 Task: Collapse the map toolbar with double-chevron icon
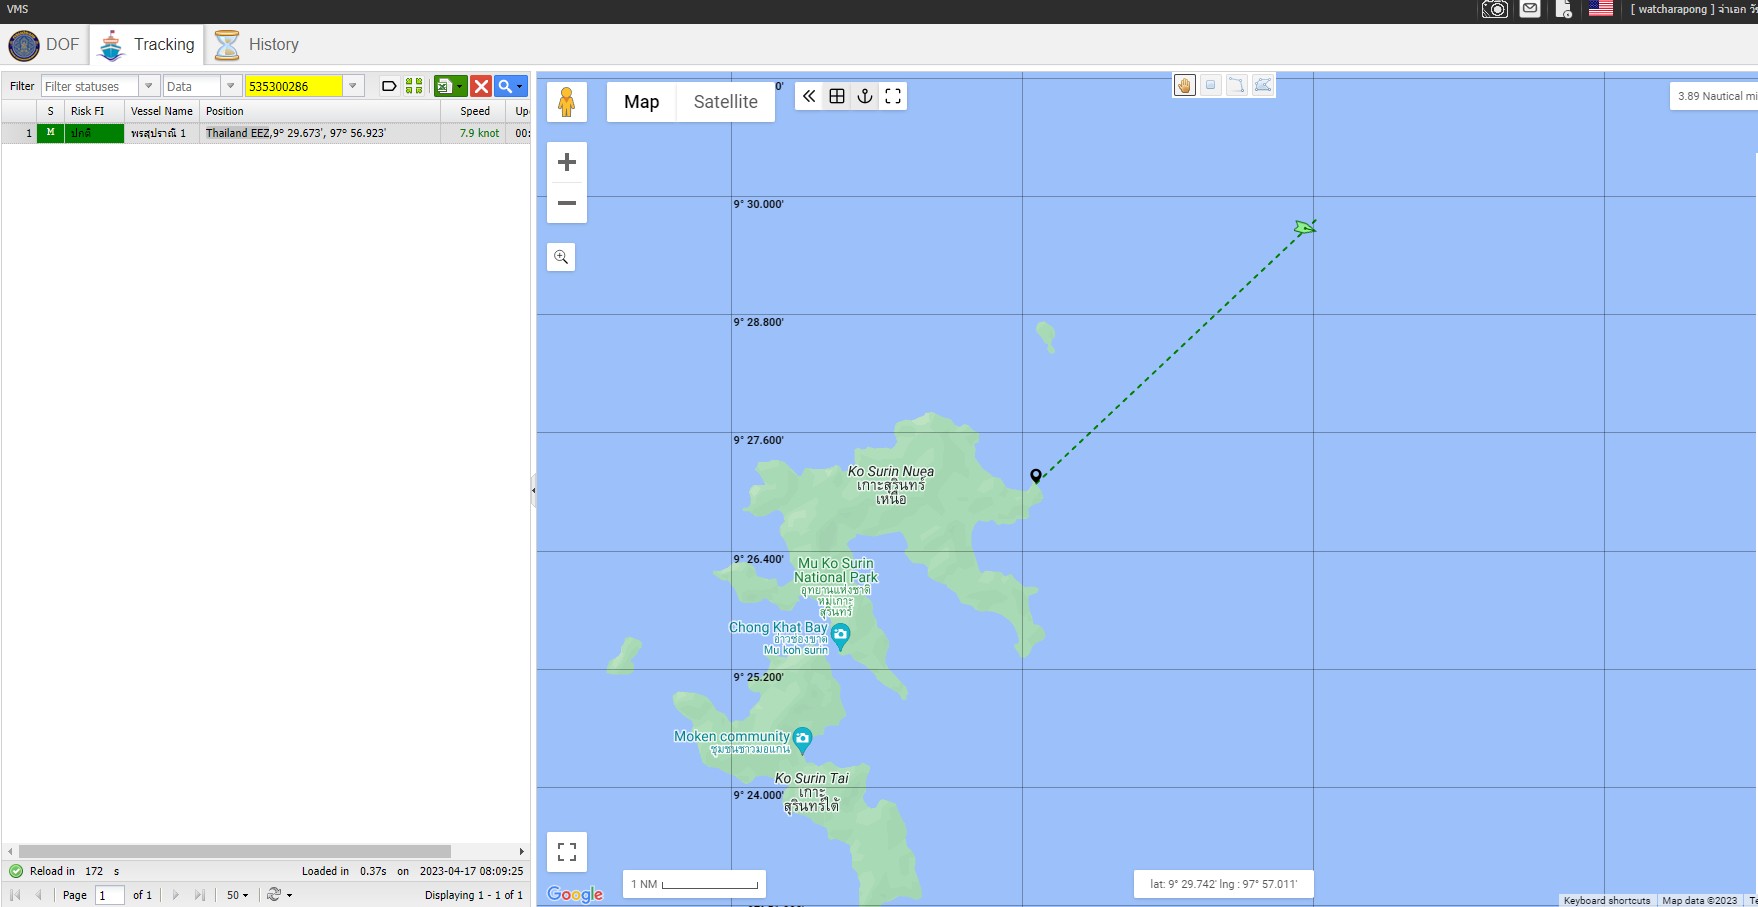pos(809,96)
